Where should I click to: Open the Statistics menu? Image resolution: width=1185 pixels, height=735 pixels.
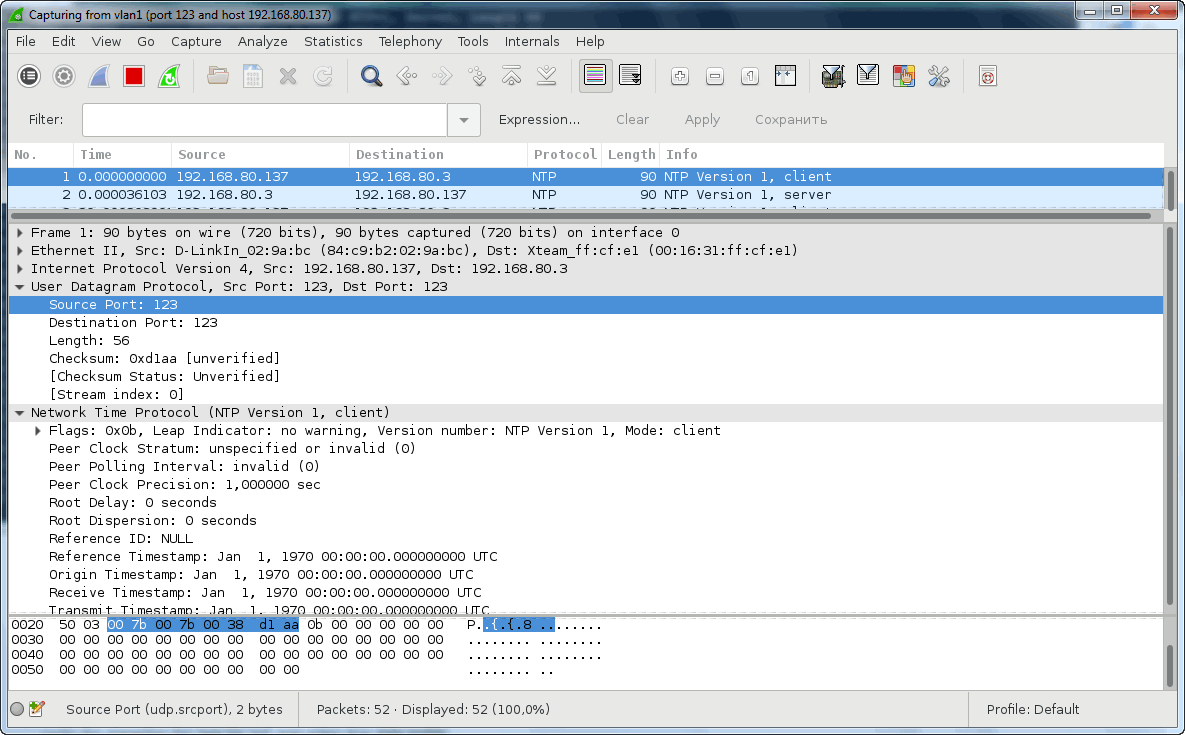(x=333, y=41)
